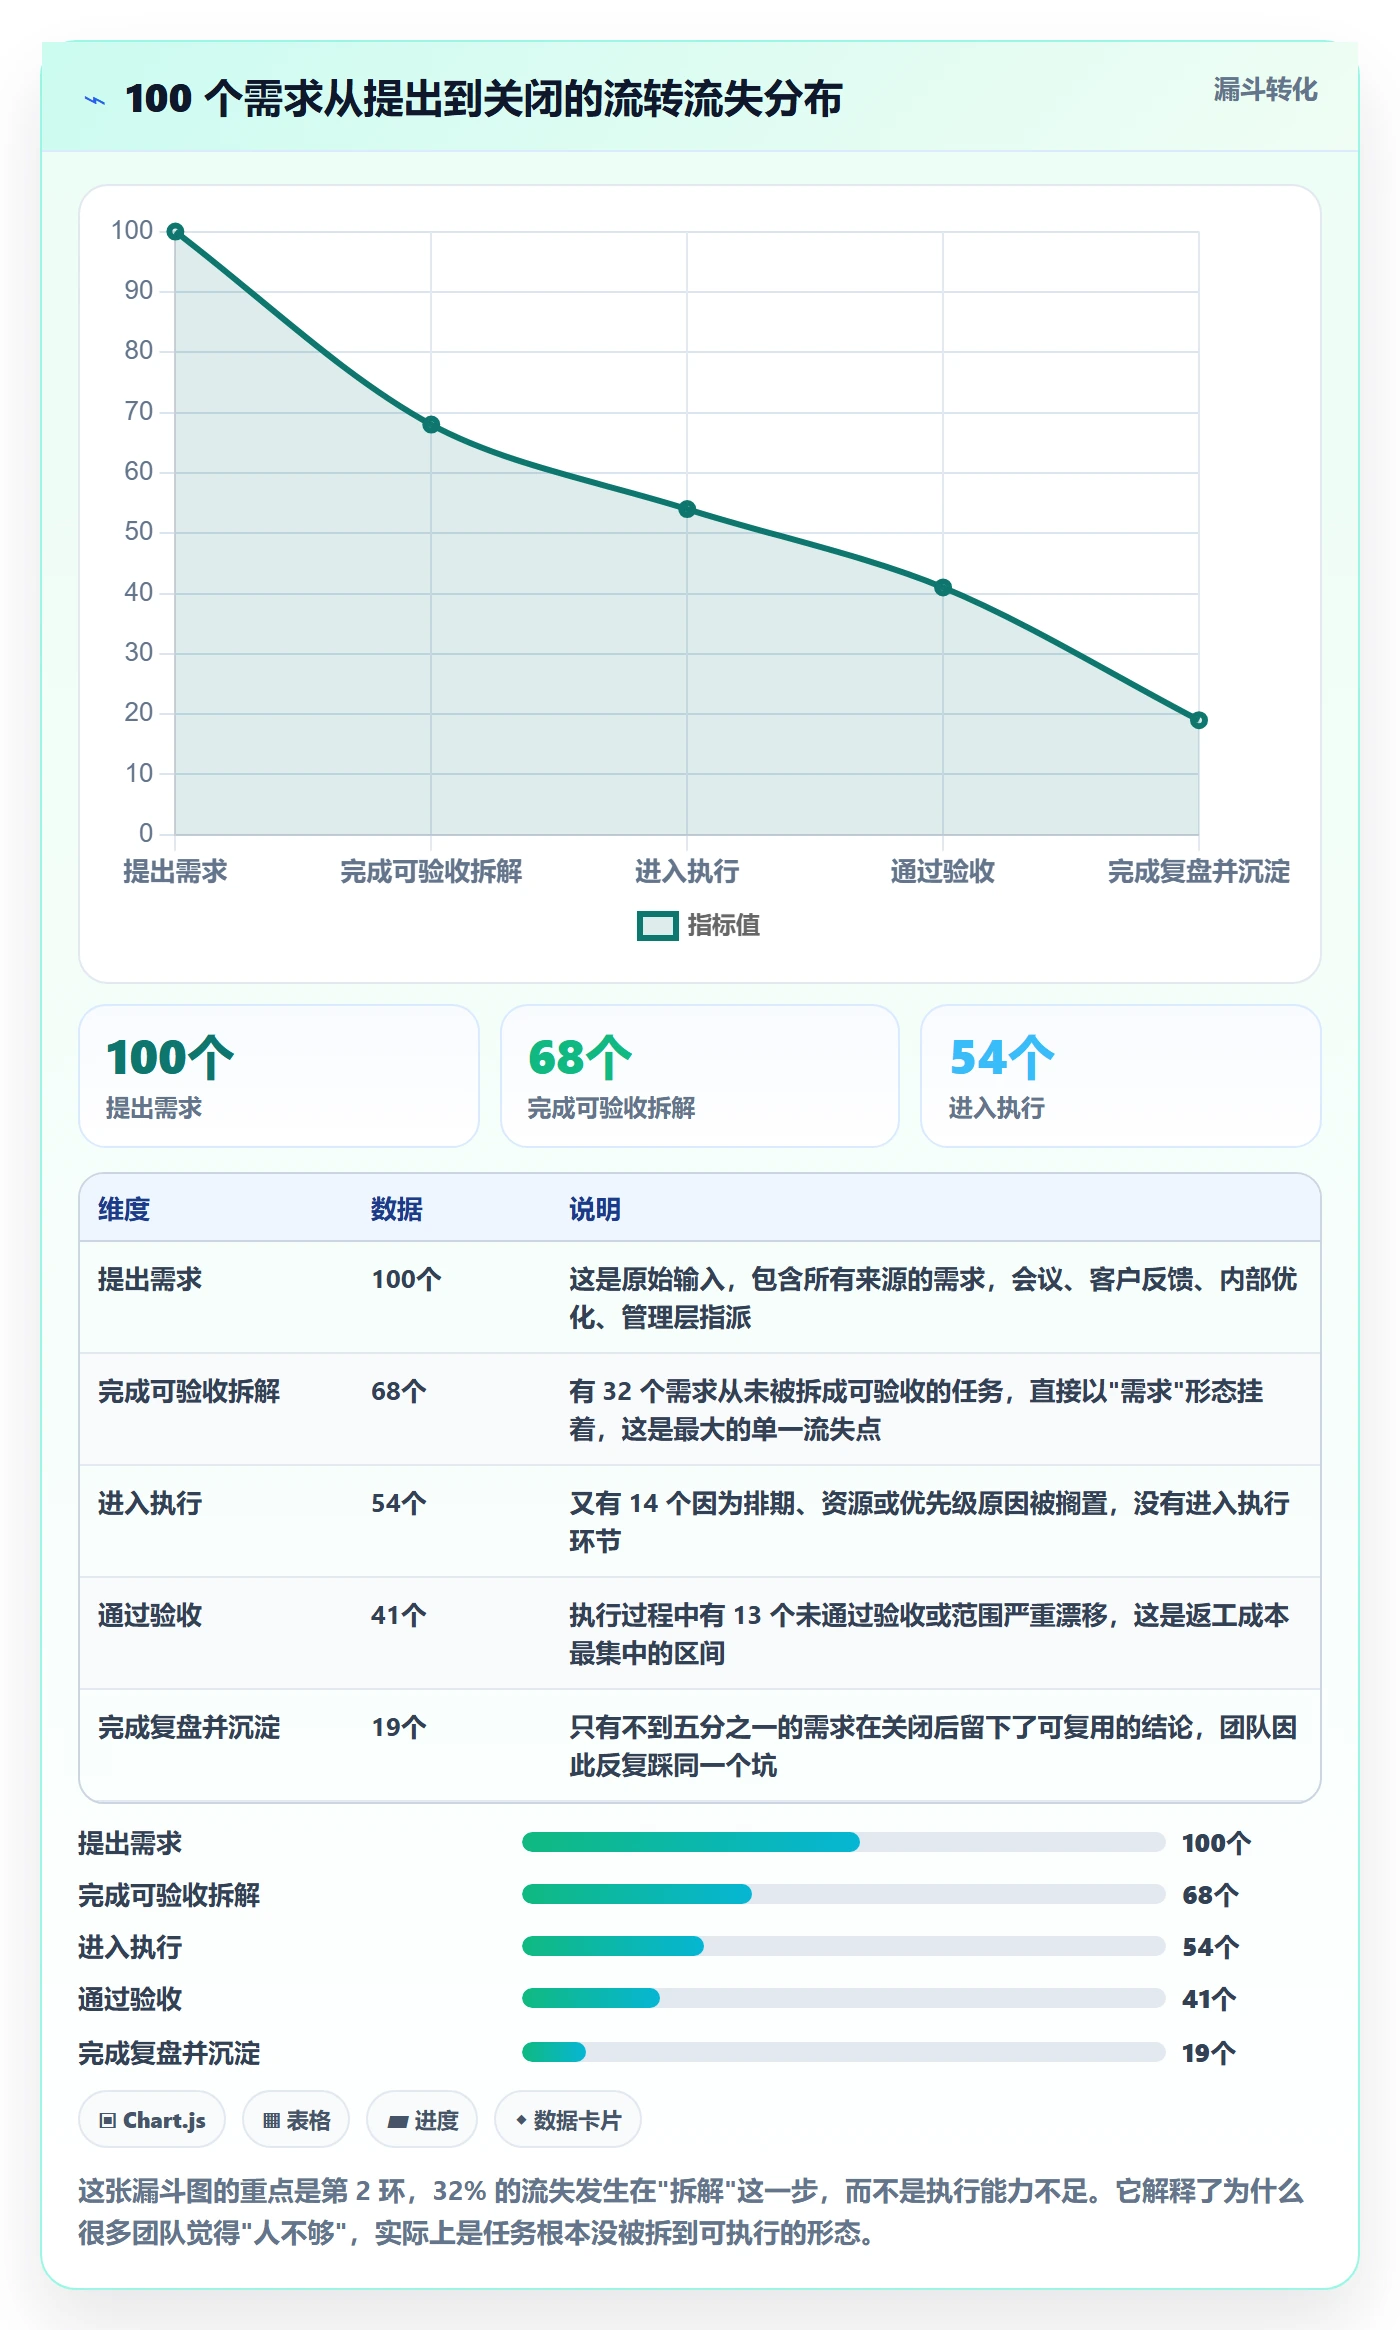Screen dimensions: 1400x2330
Task: Click the 19个 cell in the table
Action: tap(399, 1727)
